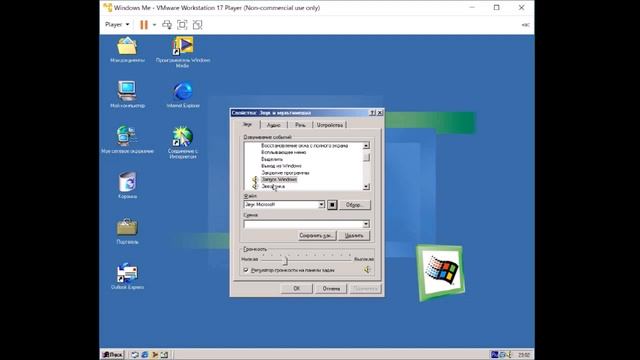The image size is (640, 360).
Task: Open the Player menu in VMware
Action: pyautogui.click(x=117, y=24)
